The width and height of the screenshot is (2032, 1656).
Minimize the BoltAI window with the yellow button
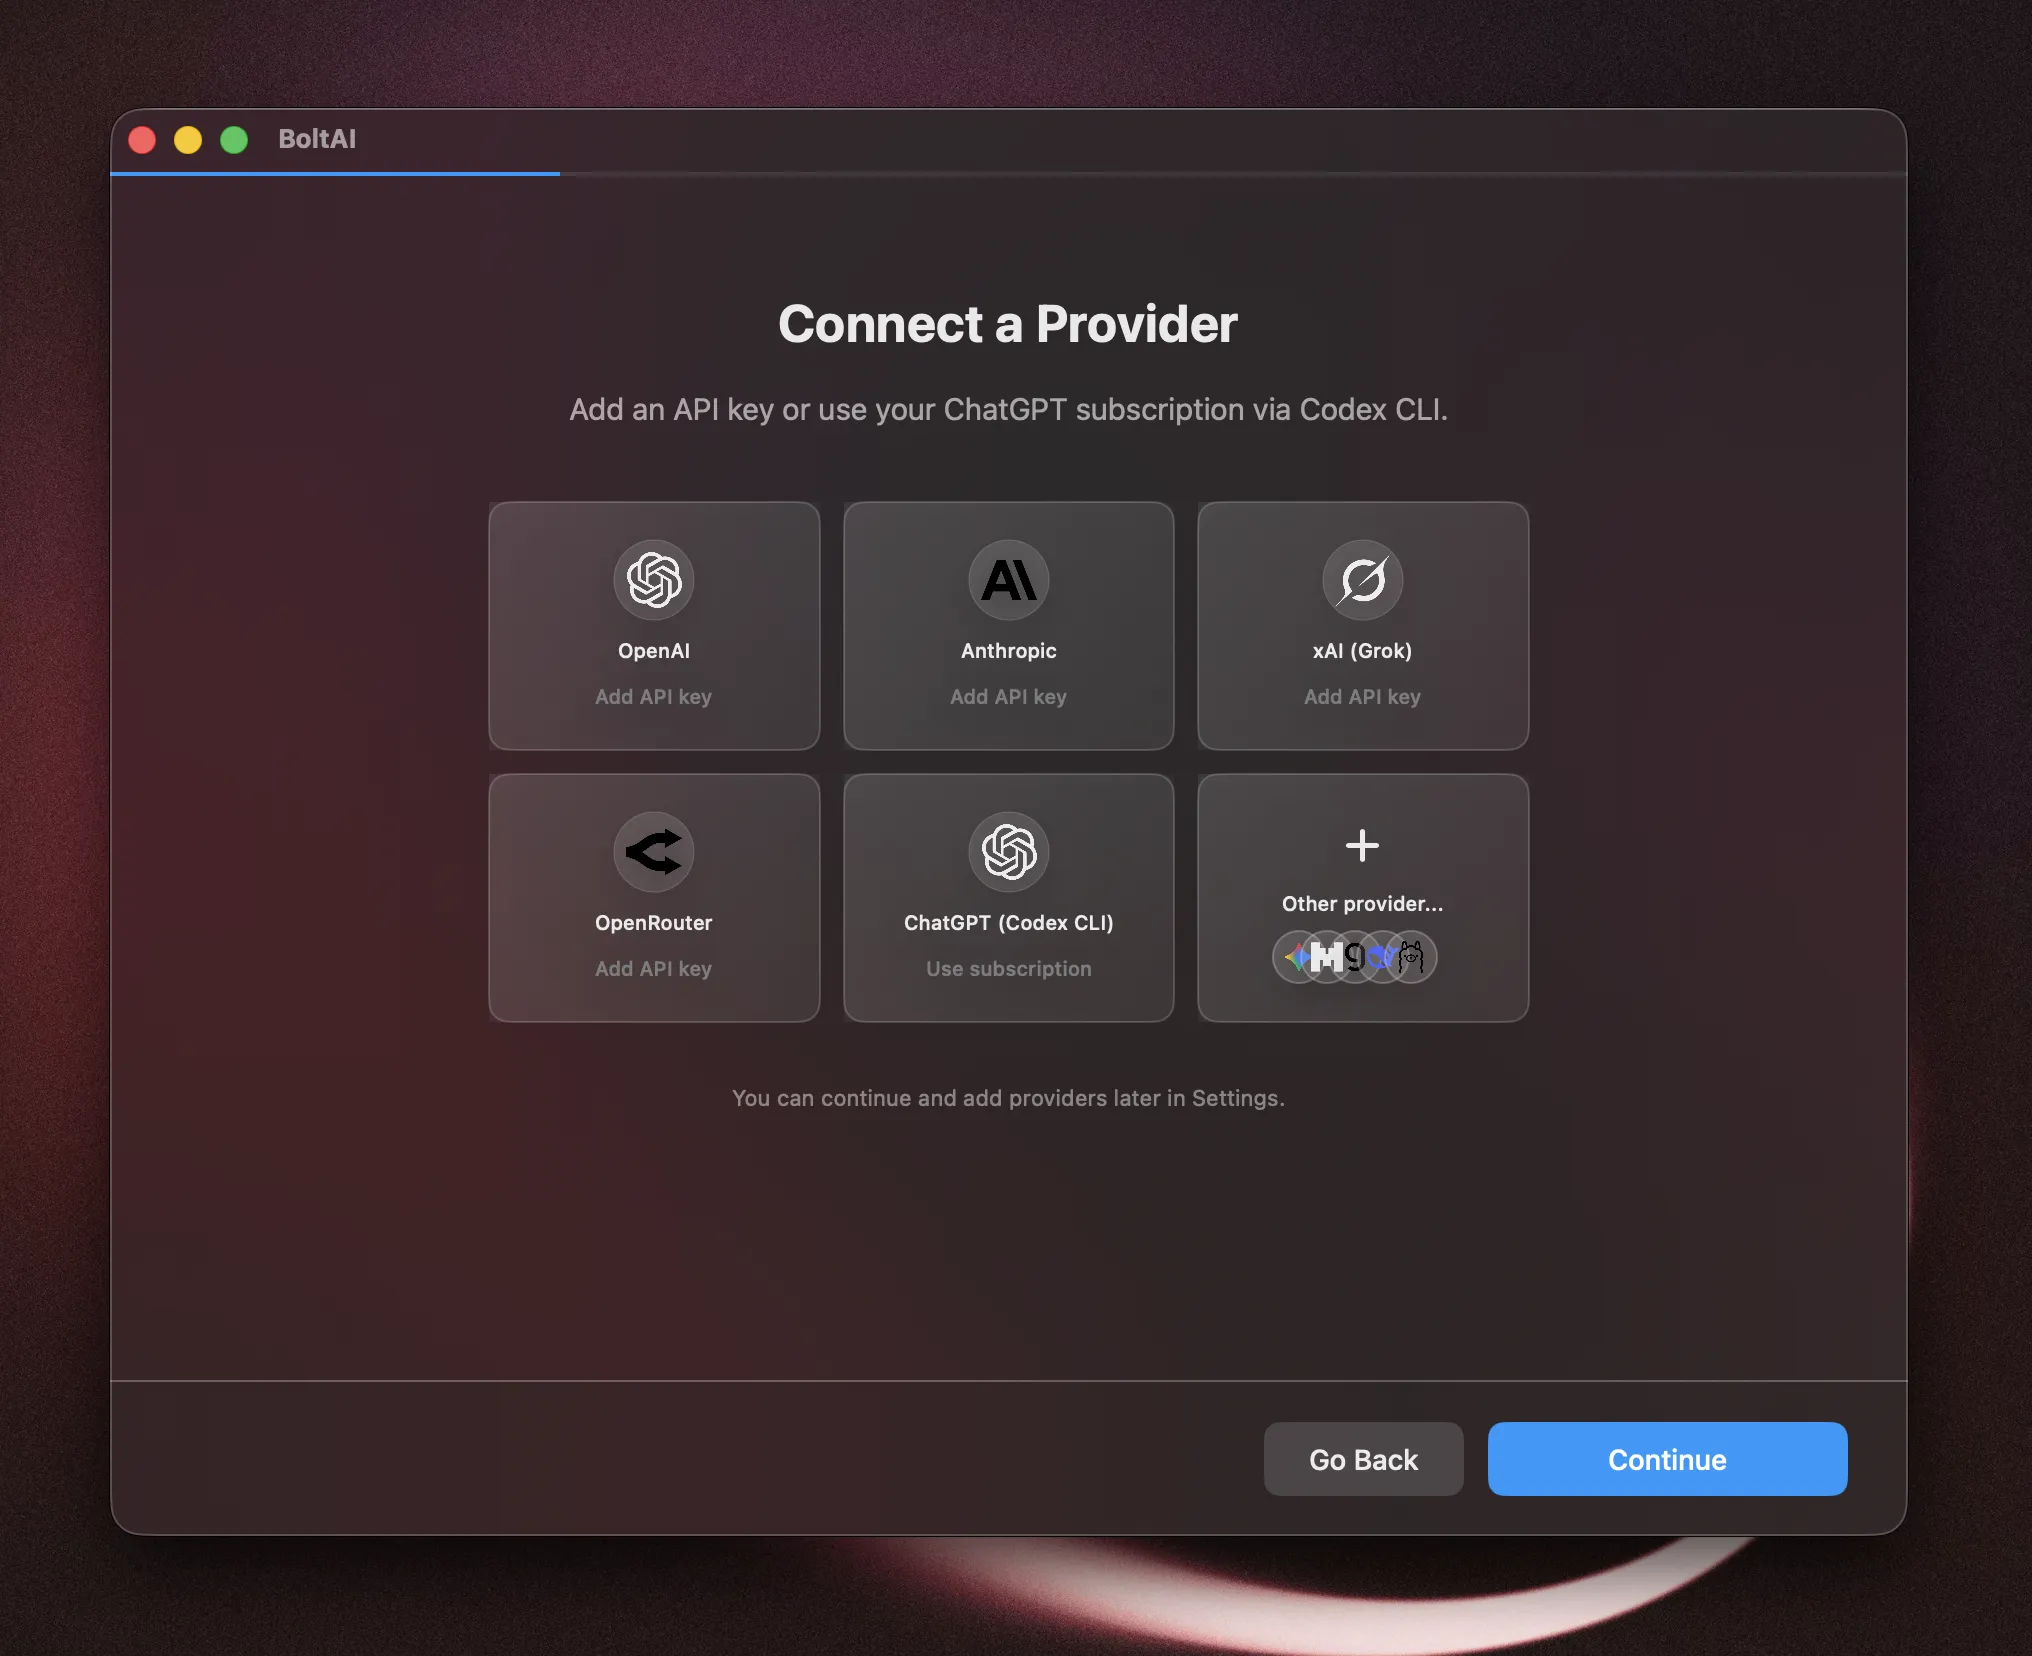pos(188,140)
